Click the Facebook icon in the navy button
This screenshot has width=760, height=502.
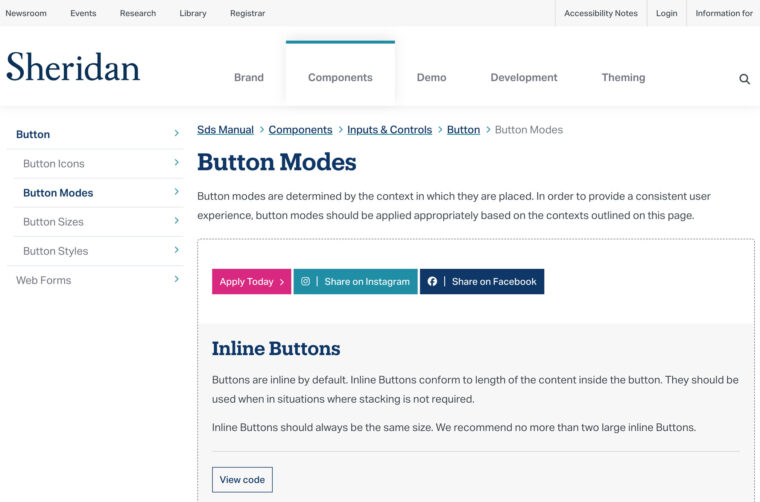[432, 282]
